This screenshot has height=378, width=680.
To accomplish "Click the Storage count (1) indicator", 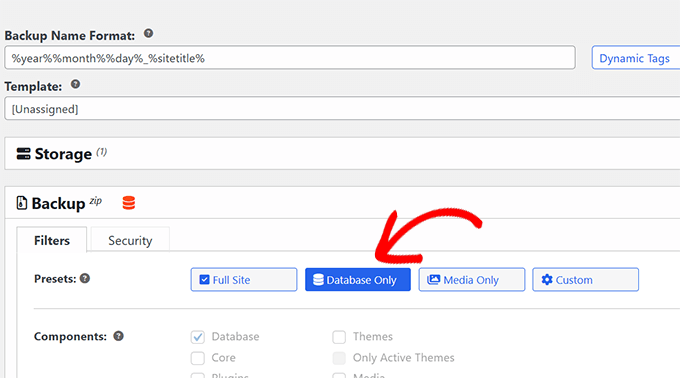I will coord(101,152).
